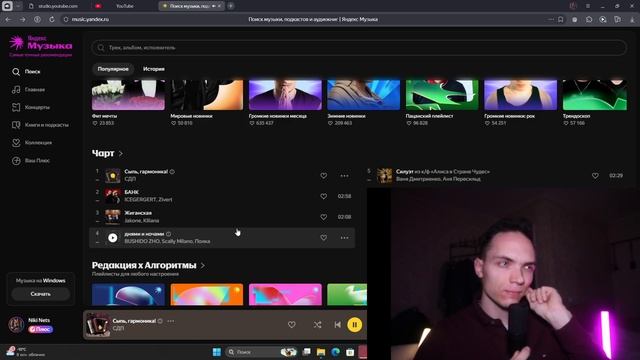Screen dimensions: 640x360
Task: Expand the Редакция x Алгоритмы section chevron
Action: 203,266
